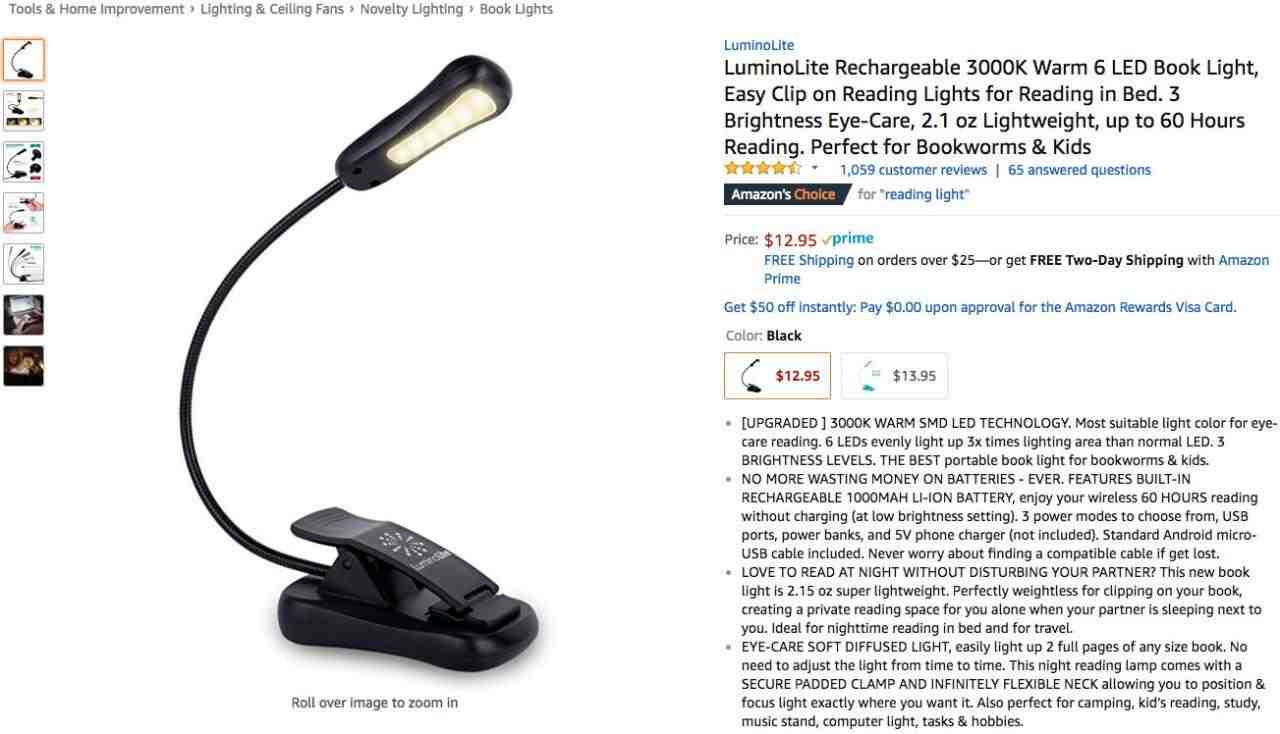Open the 65 answered questions link
The width and height of the screenshot is (1280, 734).
click(x=1079, y=170)
